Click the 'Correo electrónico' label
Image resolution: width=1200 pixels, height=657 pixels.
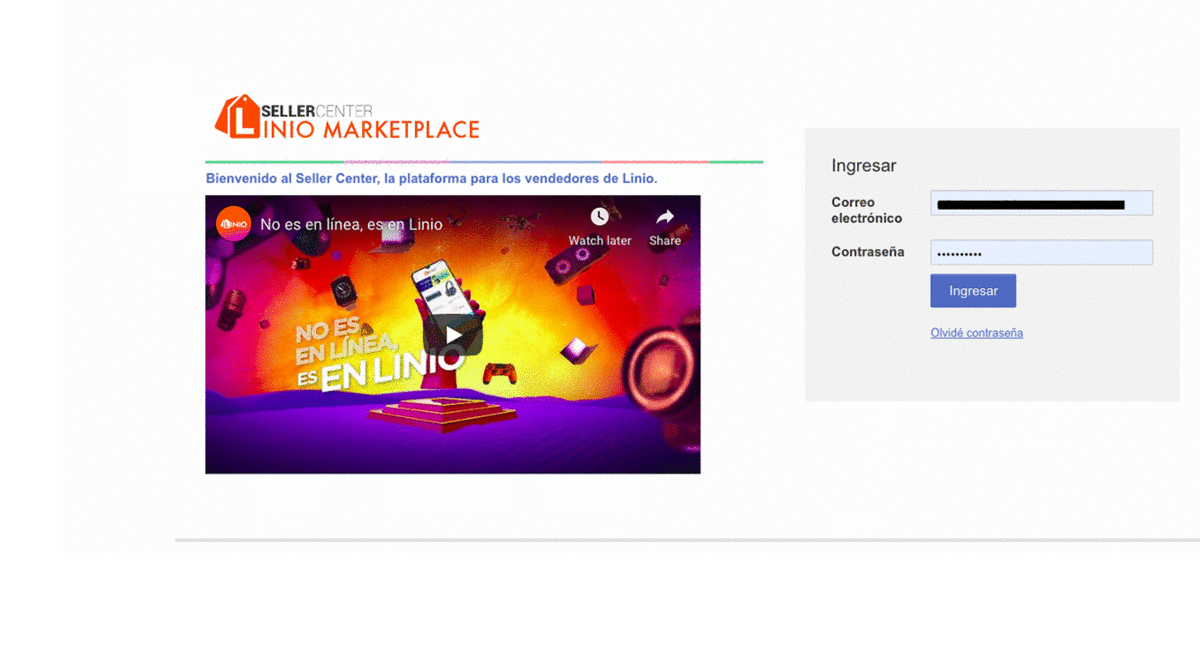point(866,210)
